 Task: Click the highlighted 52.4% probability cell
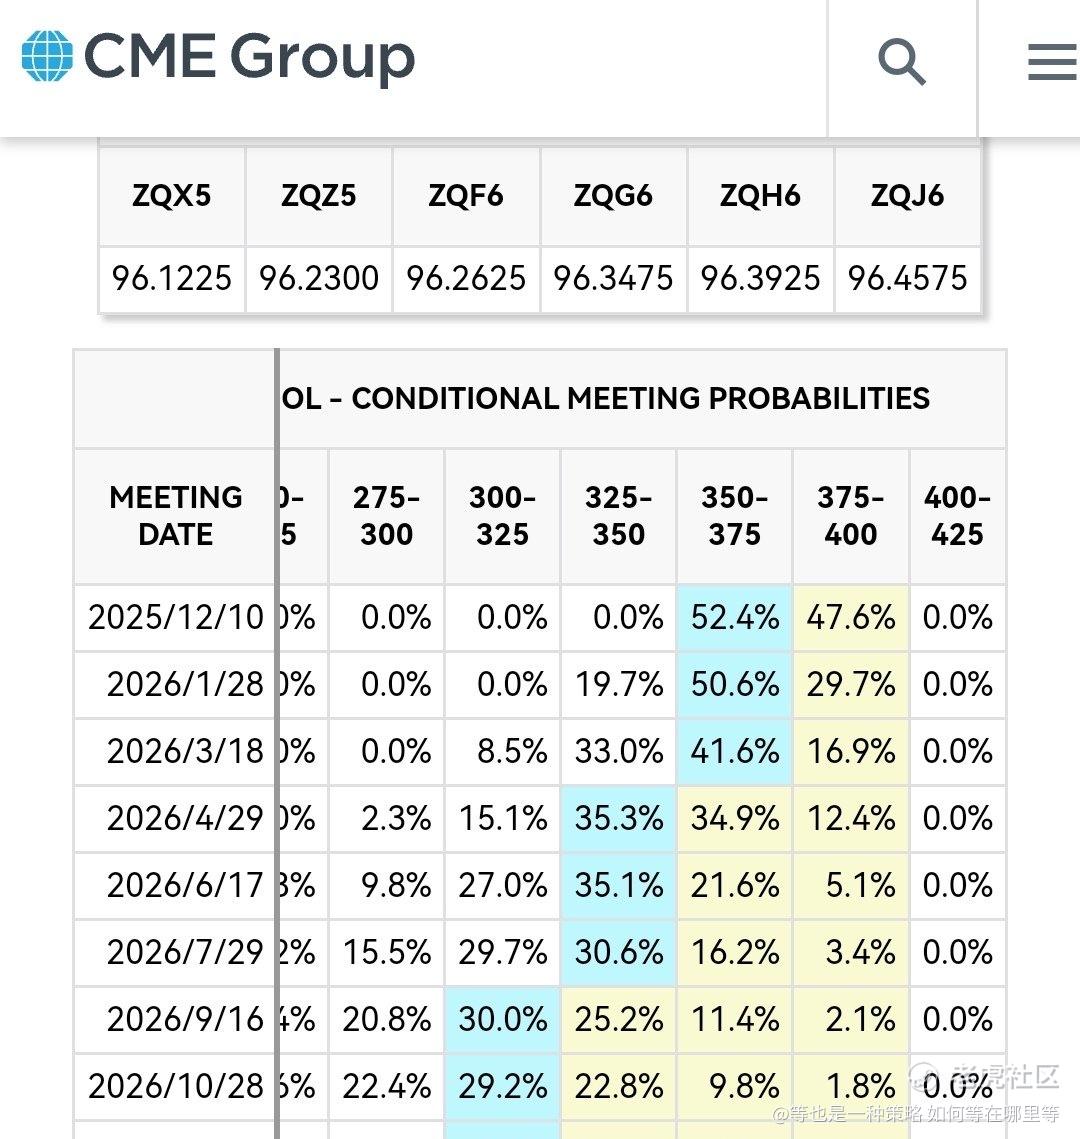coord(735,618)
